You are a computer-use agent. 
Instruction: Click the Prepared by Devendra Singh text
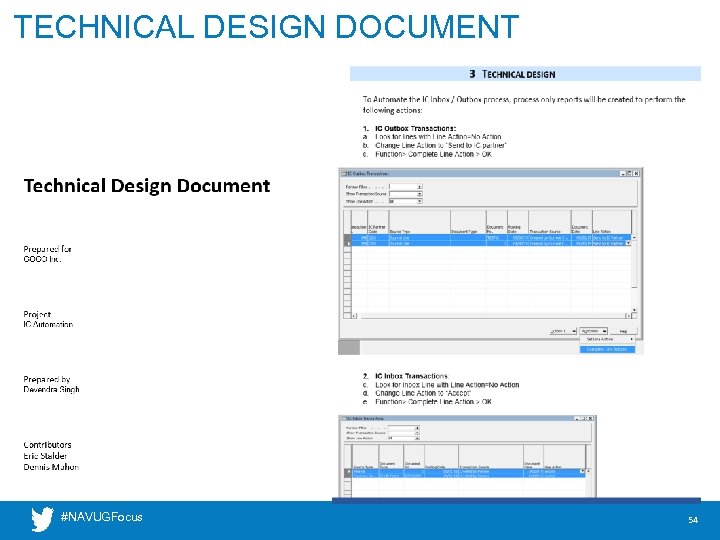pos(51,384)
